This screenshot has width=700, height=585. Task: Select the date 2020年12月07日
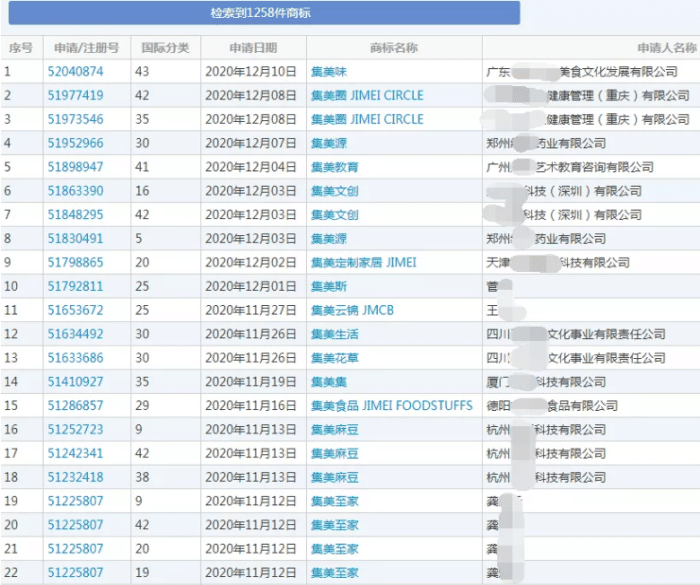point(251,143)
